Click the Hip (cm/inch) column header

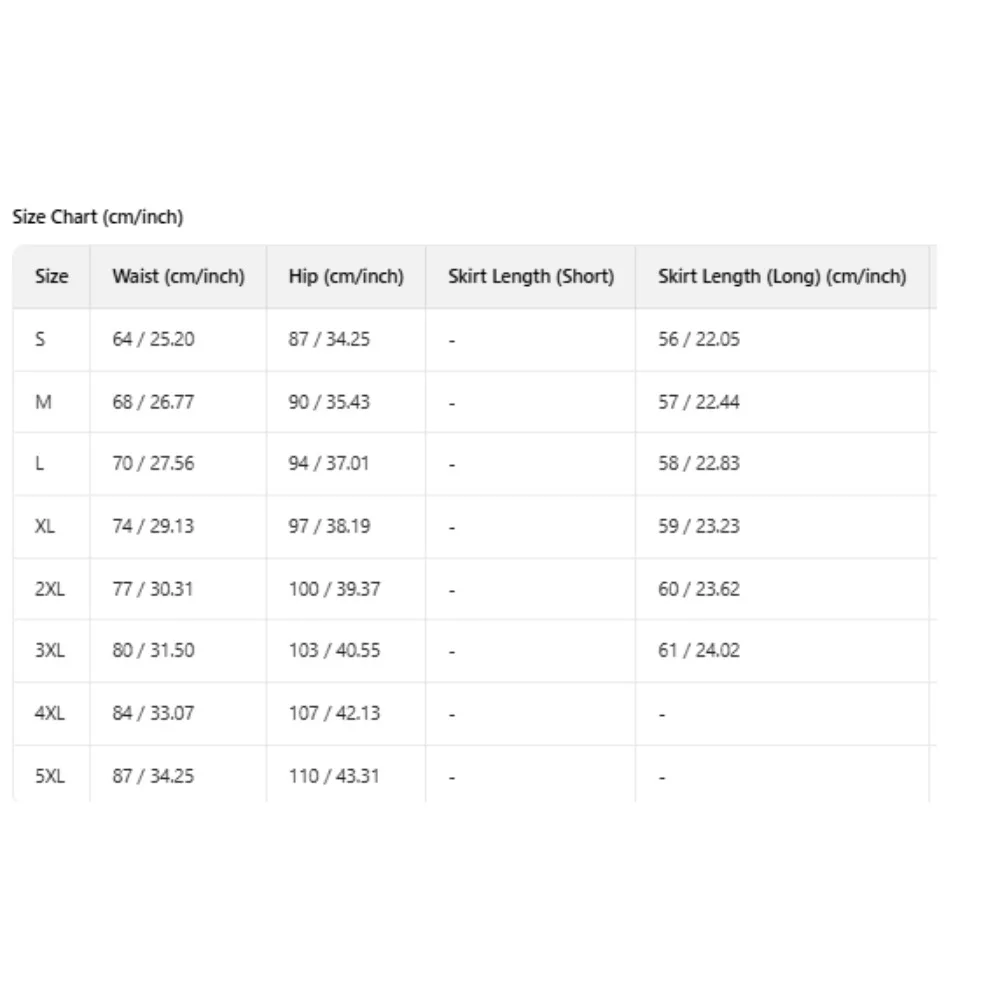[346, 276]
